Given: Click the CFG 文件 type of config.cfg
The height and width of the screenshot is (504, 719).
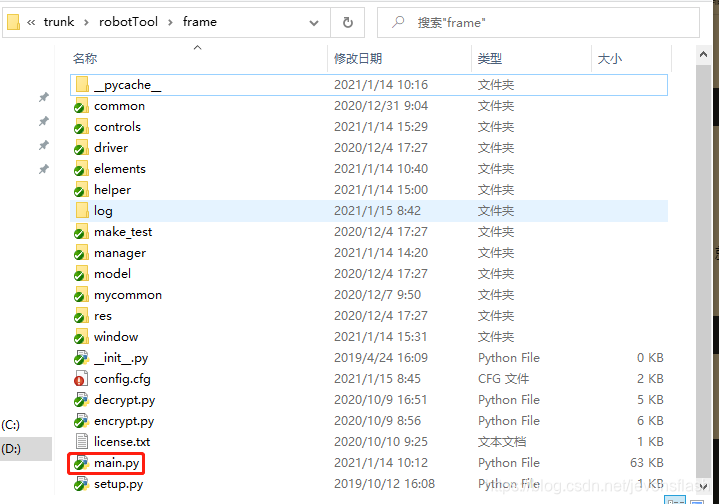Looking at the screenshot, I should coord(503,379).
